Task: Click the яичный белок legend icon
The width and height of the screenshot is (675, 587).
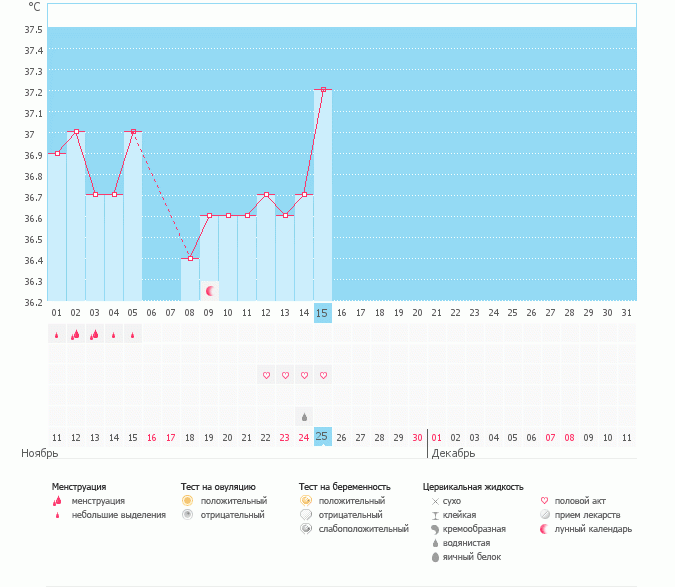Action: pos(435,557)
